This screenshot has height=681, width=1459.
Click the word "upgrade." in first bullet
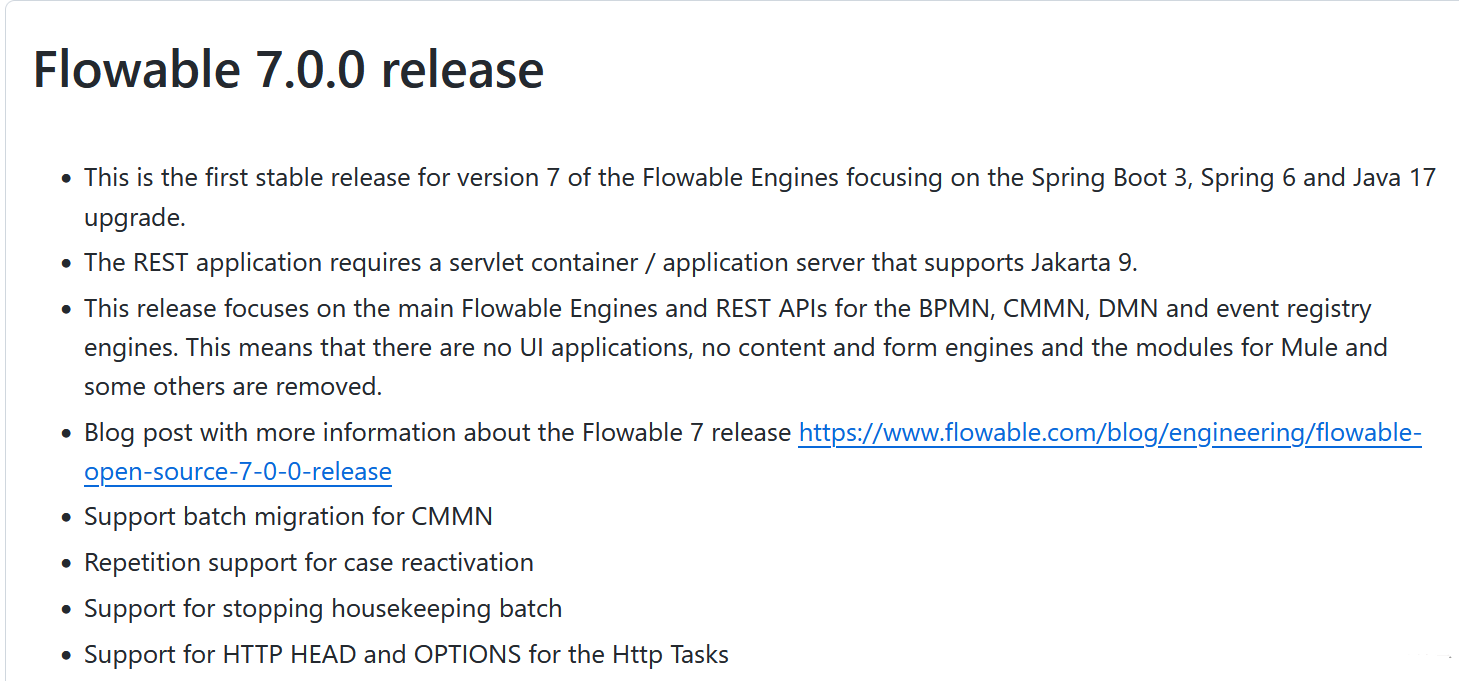[x=134, y=217]
